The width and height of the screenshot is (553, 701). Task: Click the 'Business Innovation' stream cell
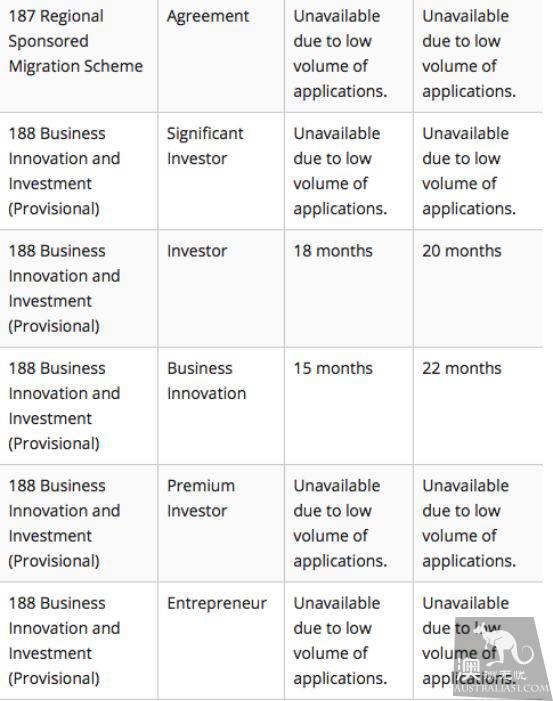221,406
